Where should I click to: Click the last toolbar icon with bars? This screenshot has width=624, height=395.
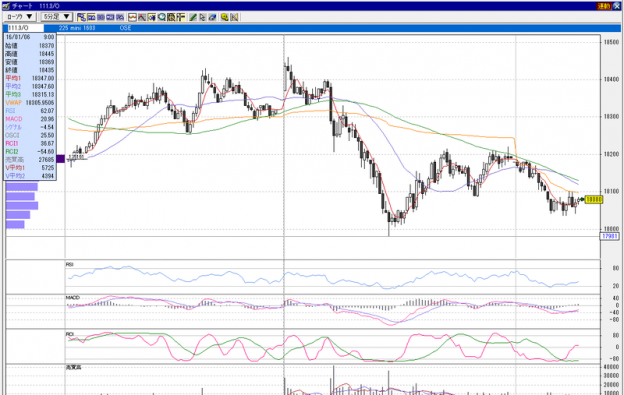click(x=234, y=17)
